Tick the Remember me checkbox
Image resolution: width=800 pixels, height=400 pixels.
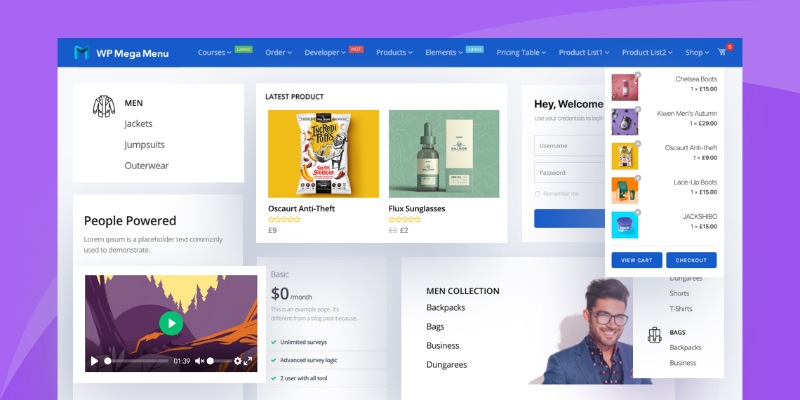click(538, 193)
